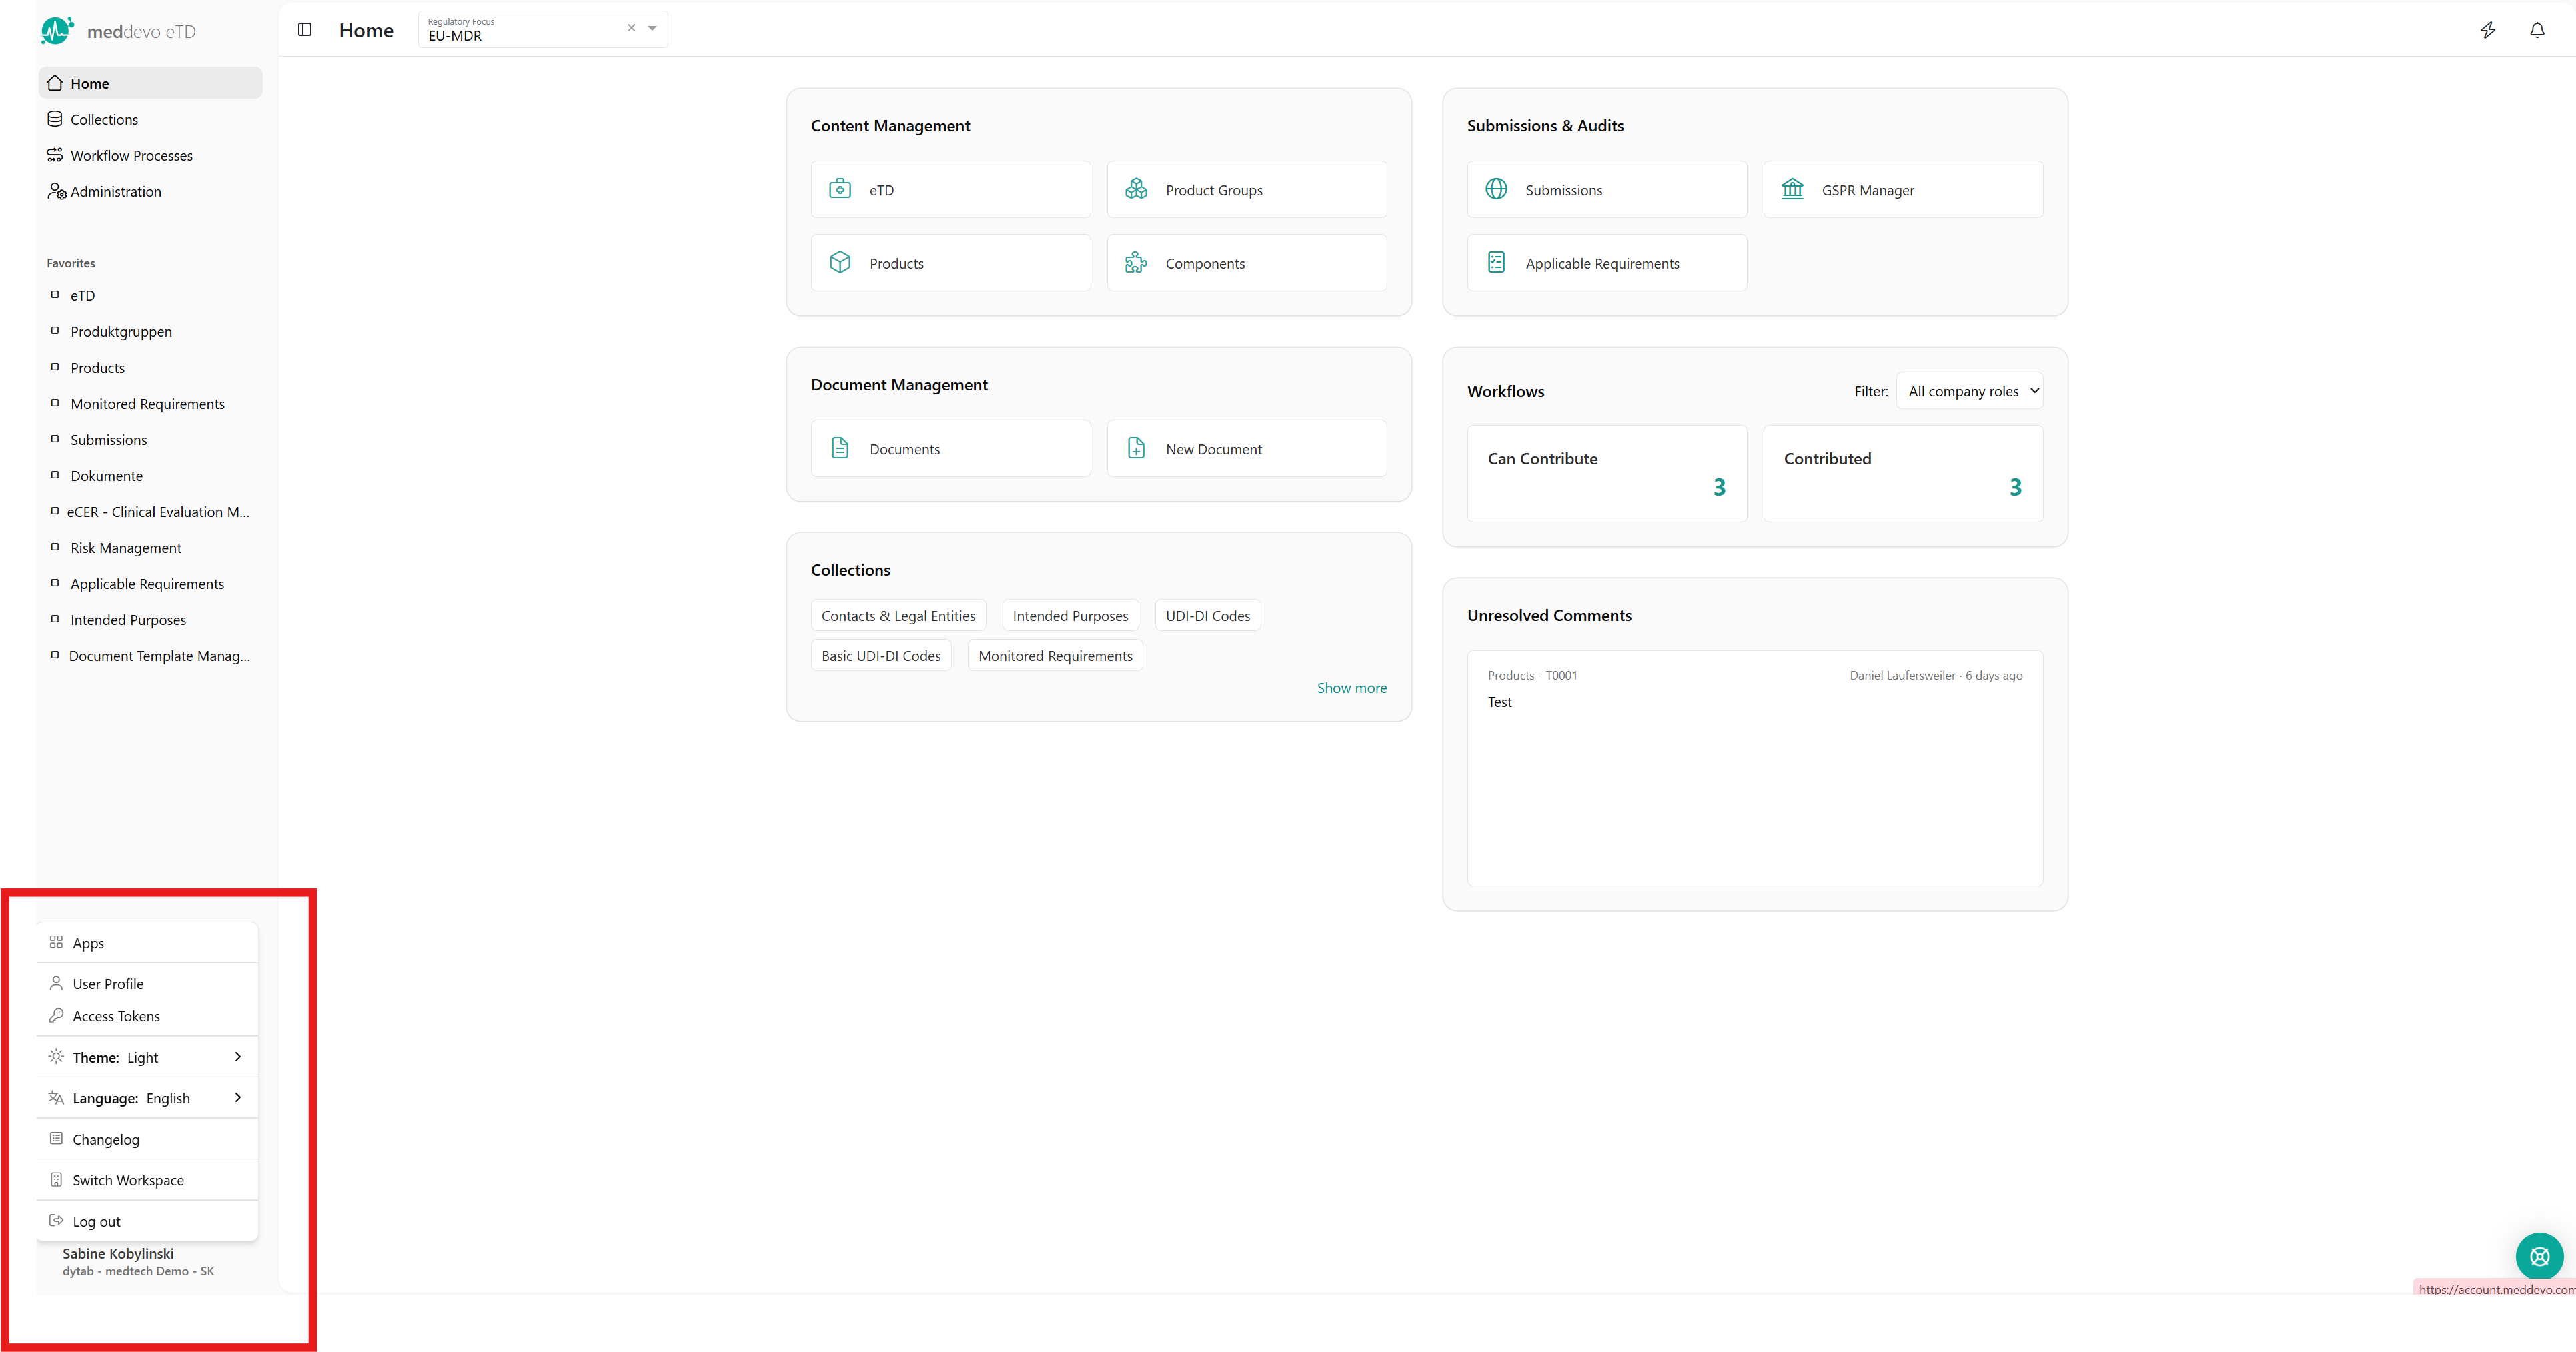Expand the Theme Light submenu
Screen dimensions: 2576x1352
coord(147,1057)
